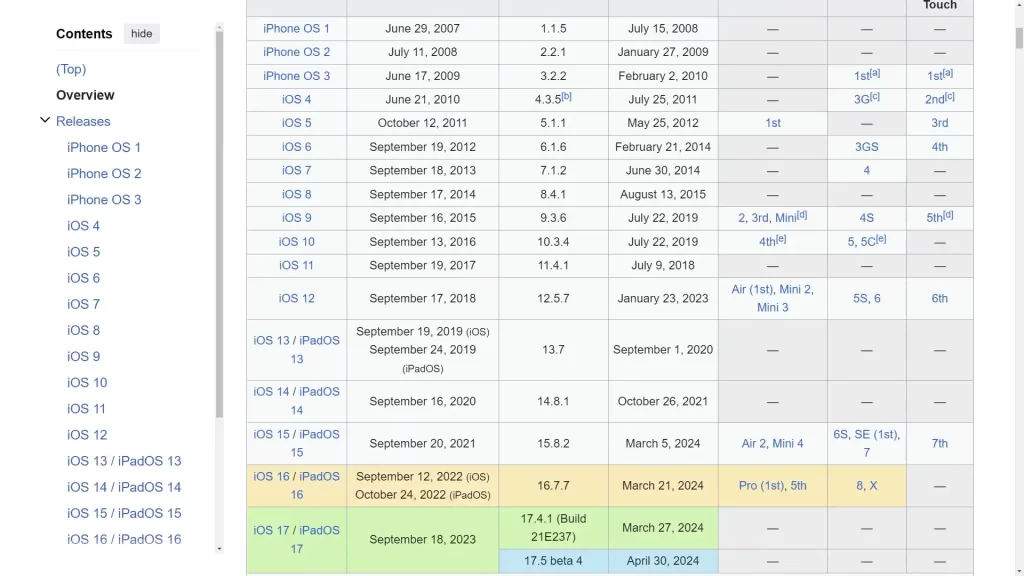Open footnote [b] next to version 4.3.5
This screenshot has width=1024, height=576.
click(x=568, y=95)
